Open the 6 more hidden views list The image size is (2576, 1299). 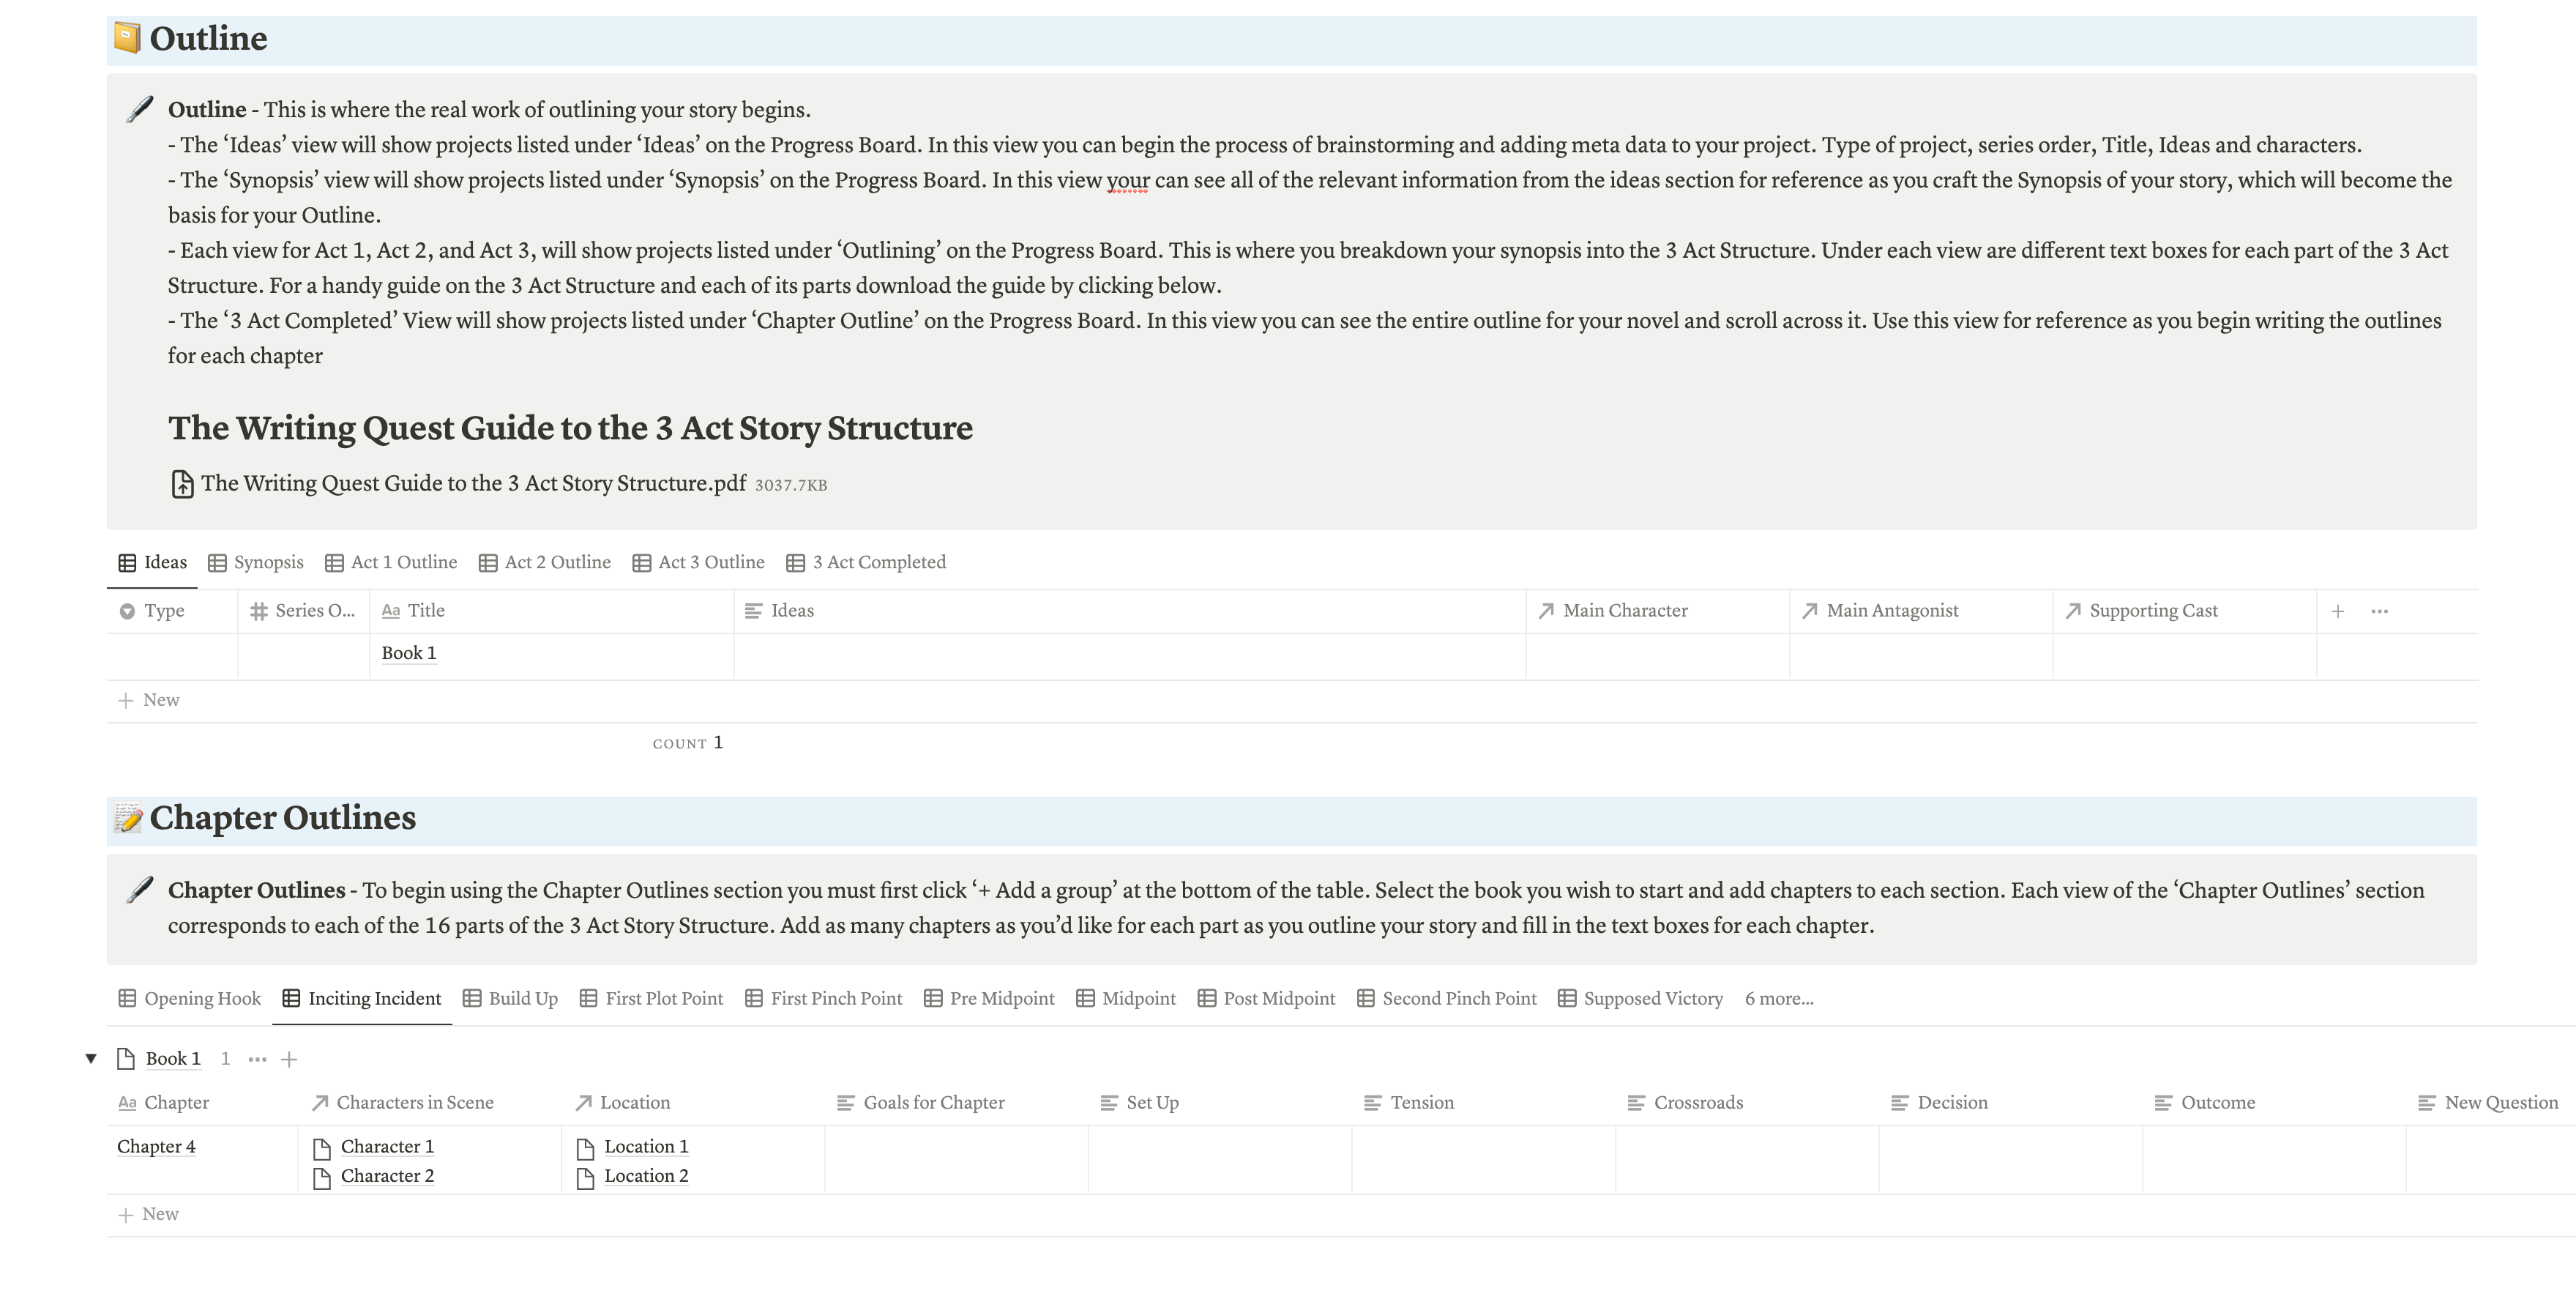[x=1780, y=997]
